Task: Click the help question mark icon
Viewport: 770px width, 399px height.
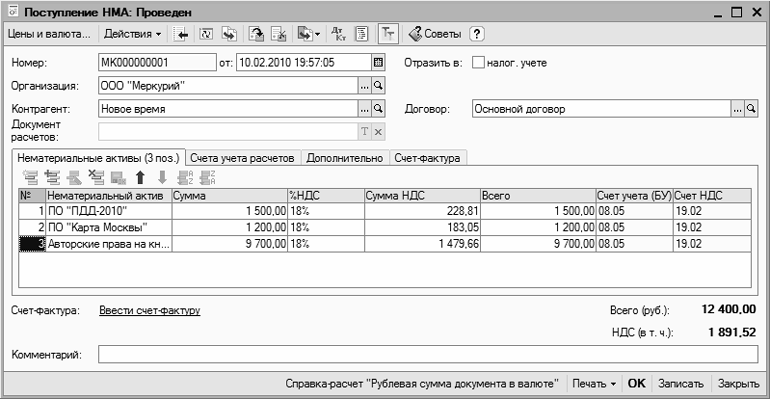Action: point(477,34)
